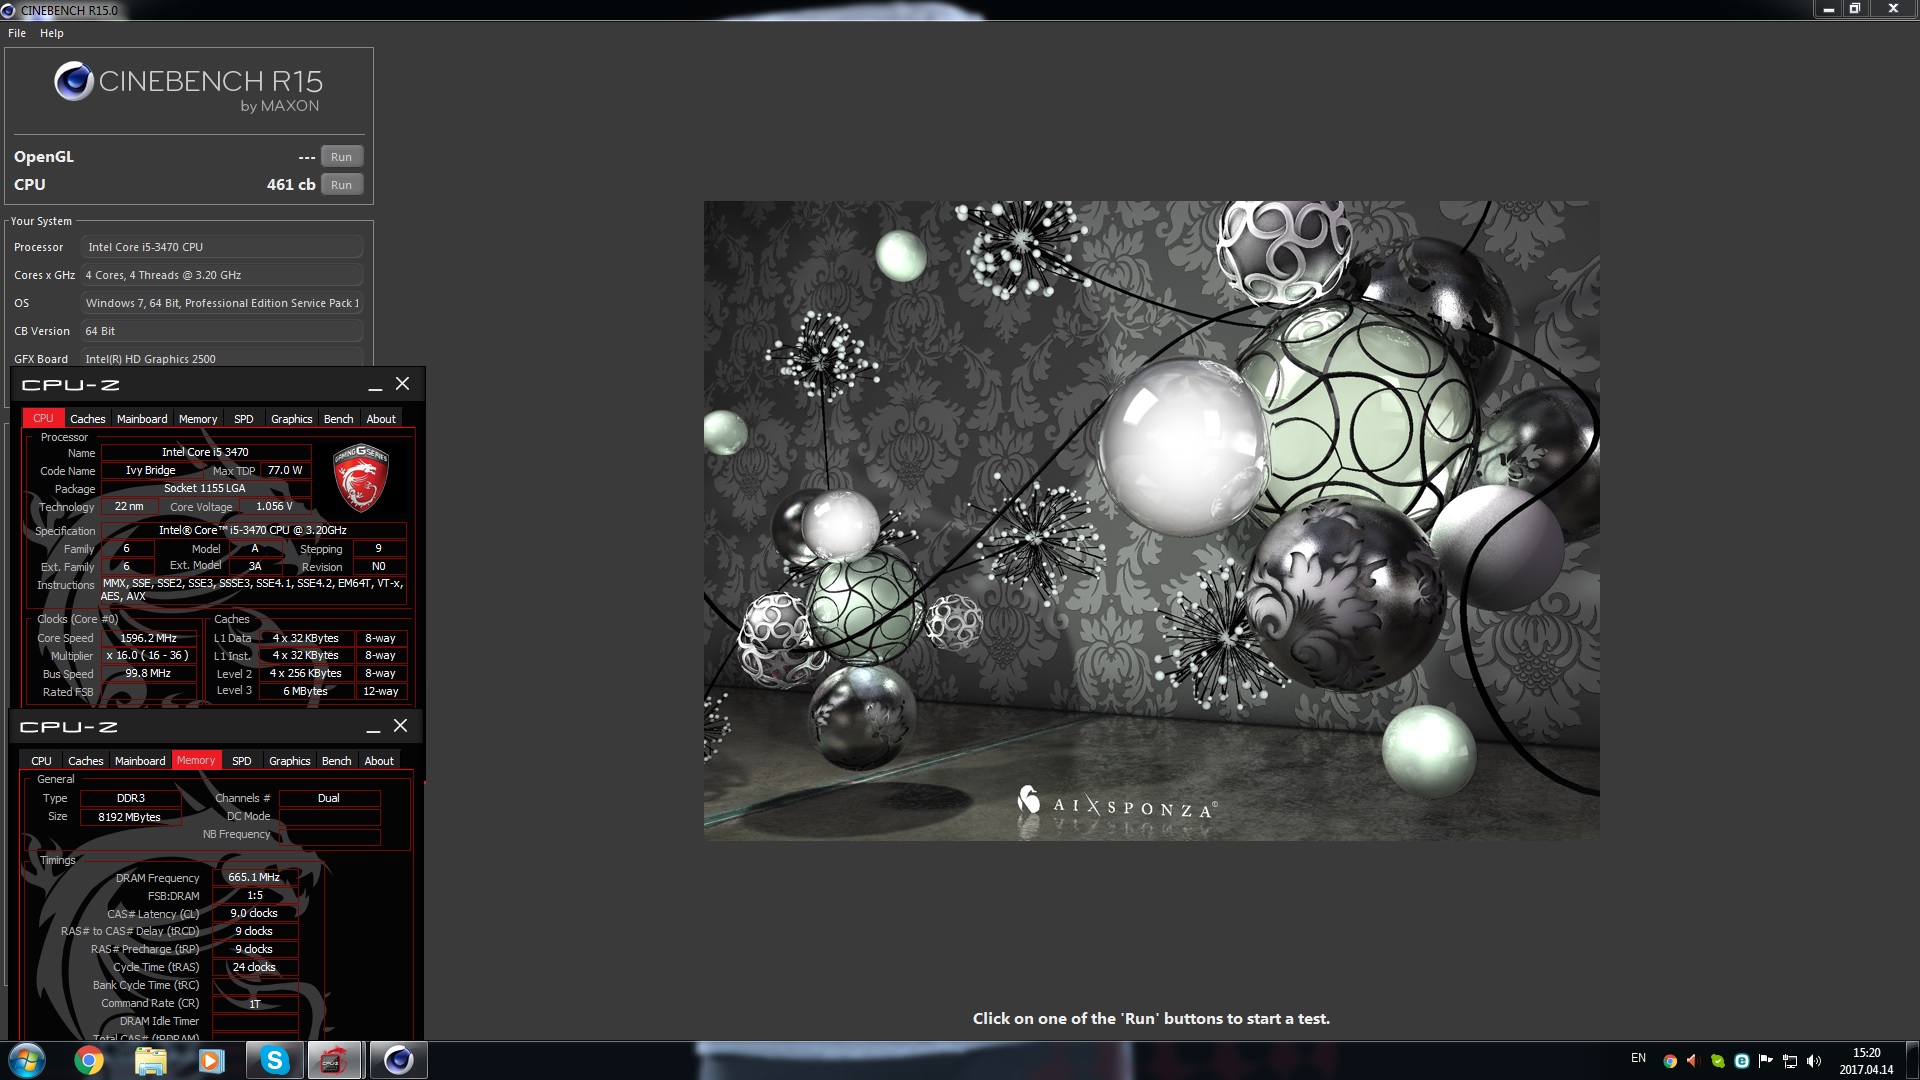Click the Chrome icon in the system tray
Viewport: 1920px width, 1080px height.
pyautogui.click(x=1669, y=1061)
